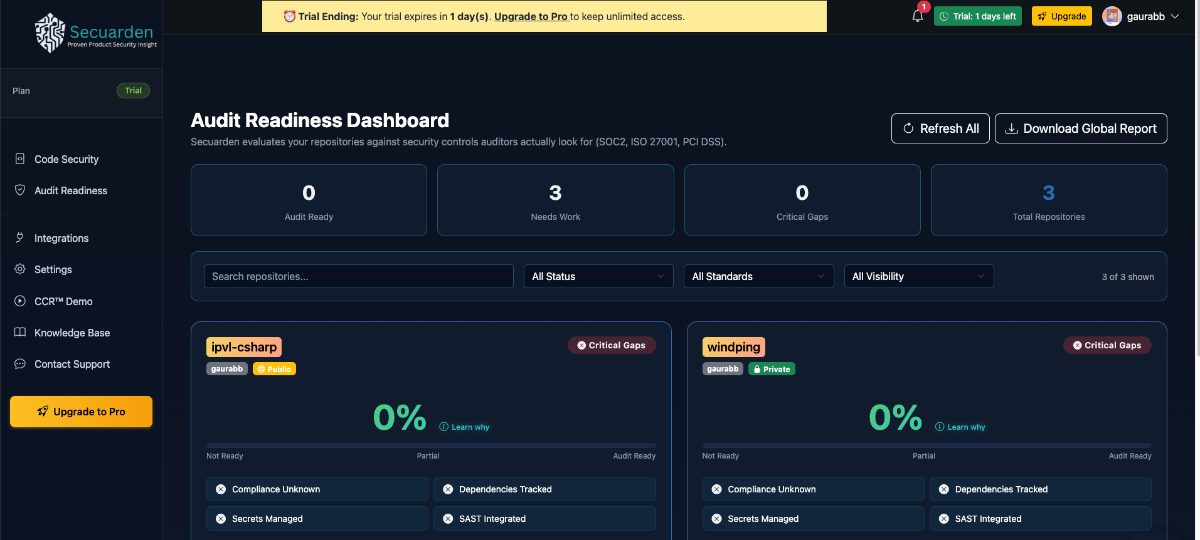The width and height of the screenshot is (1200, 540).
Task: Click windping readiness progress bar
Action: click(x=926, y=445)
